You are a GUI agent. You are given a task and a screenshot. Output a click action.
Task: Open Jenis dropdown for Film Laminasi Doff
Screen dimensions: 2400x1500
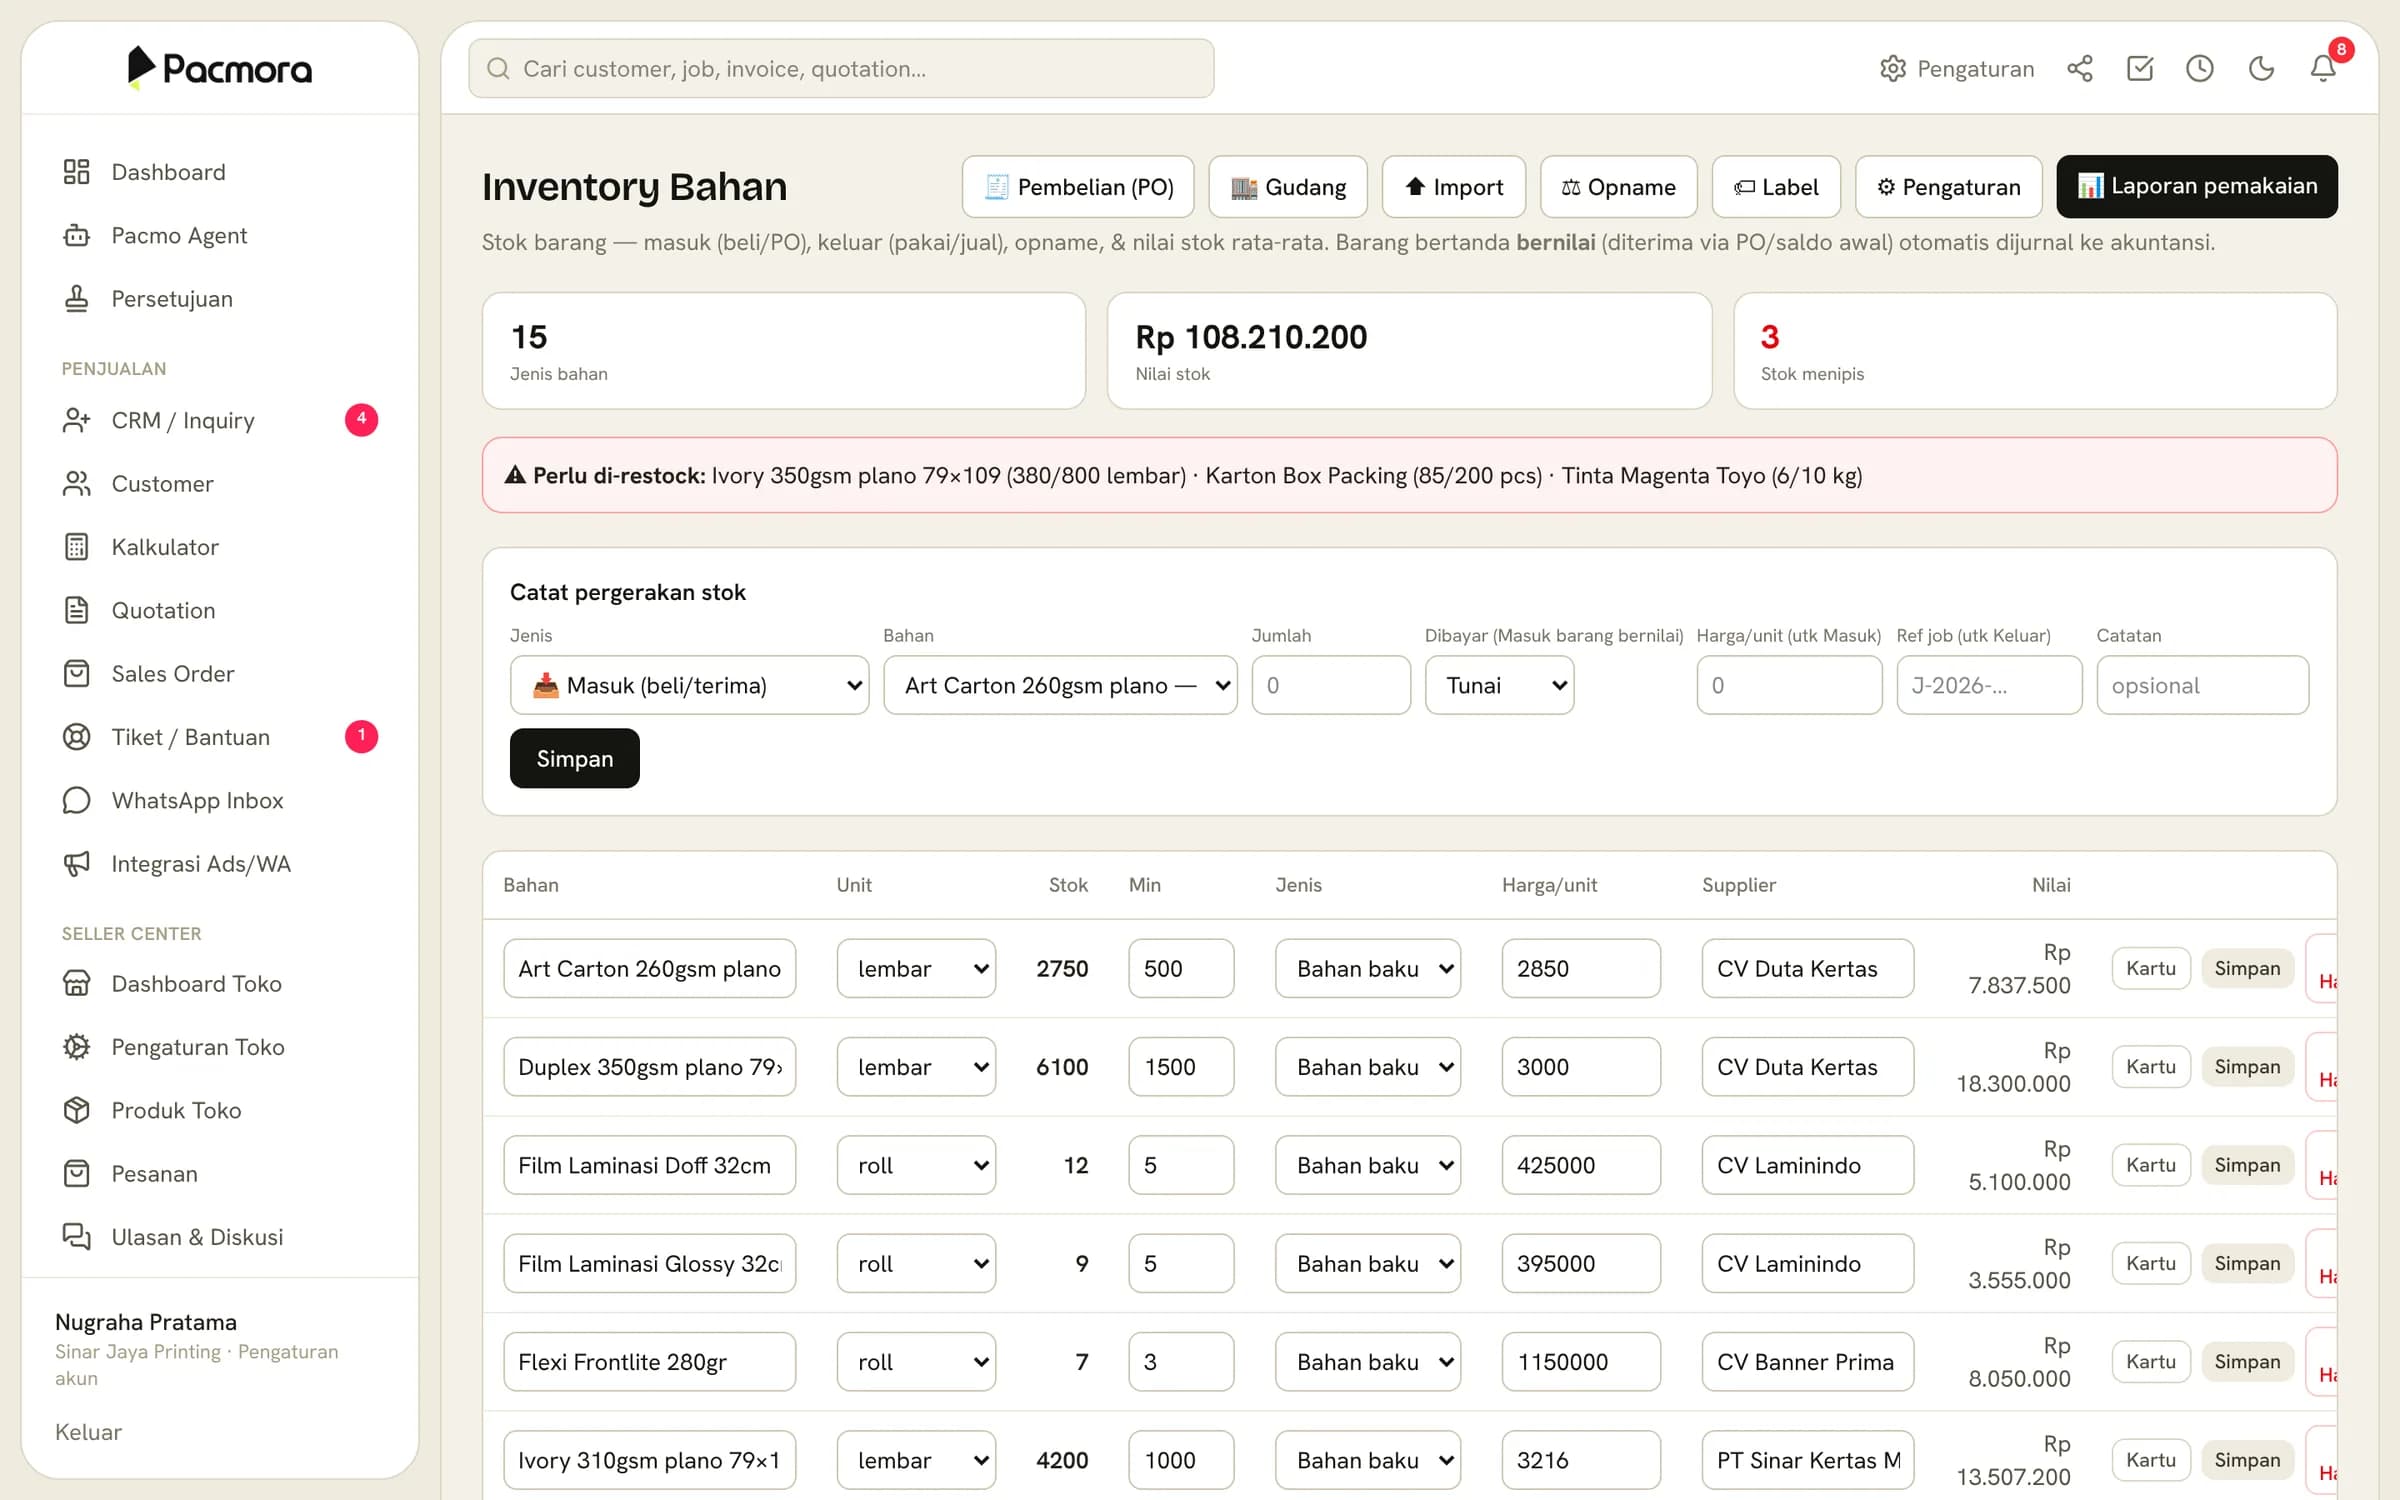[x=1367, y=1165]
